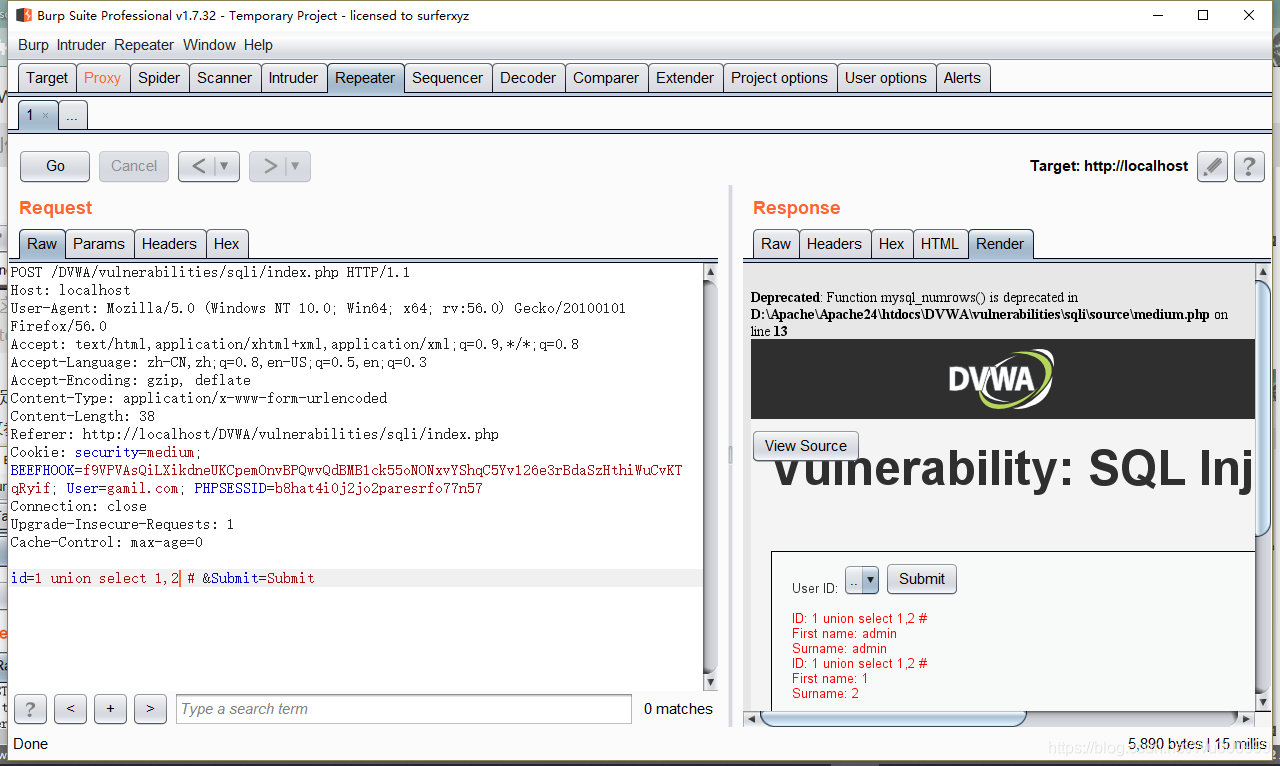Open the Help menu
Viewport: 1280px width, 766px height.
(x=258, y=45)
